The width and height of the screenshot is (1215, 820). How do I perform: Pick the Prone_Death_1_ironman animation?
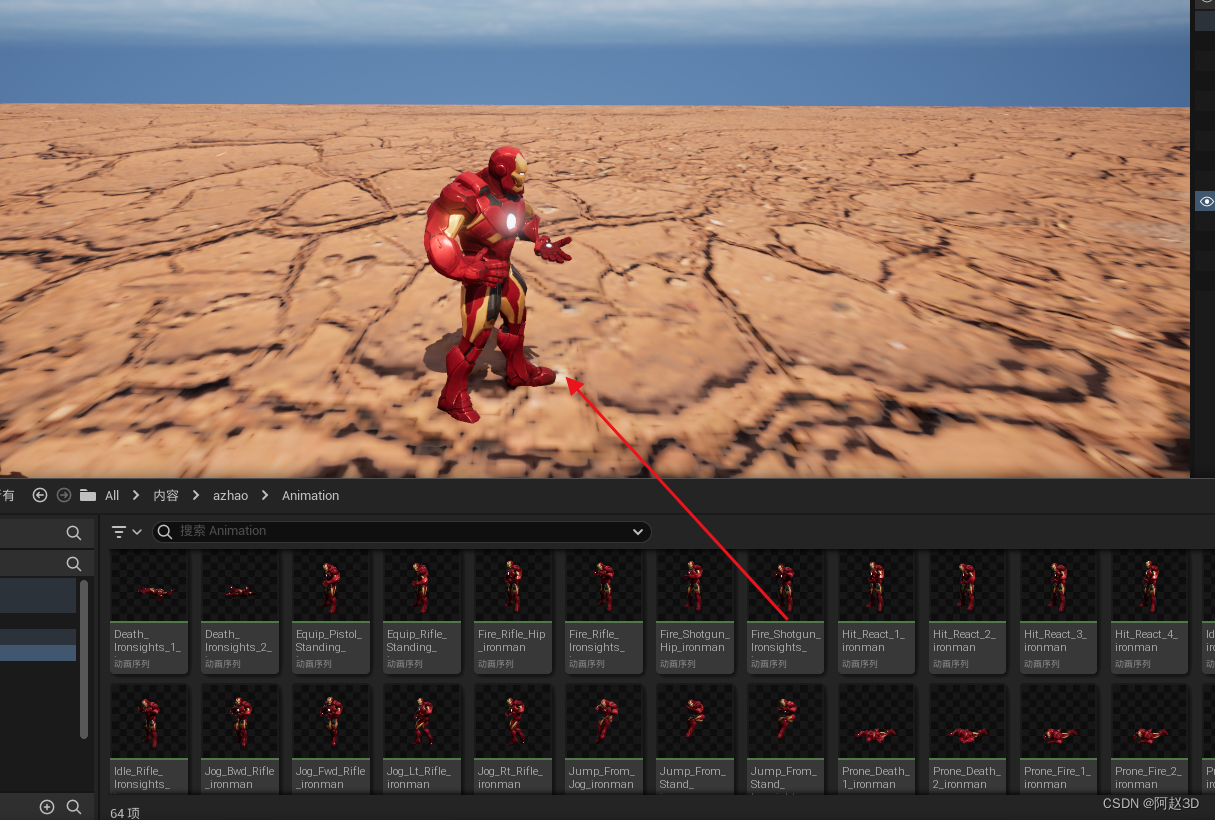pos(877,739)
